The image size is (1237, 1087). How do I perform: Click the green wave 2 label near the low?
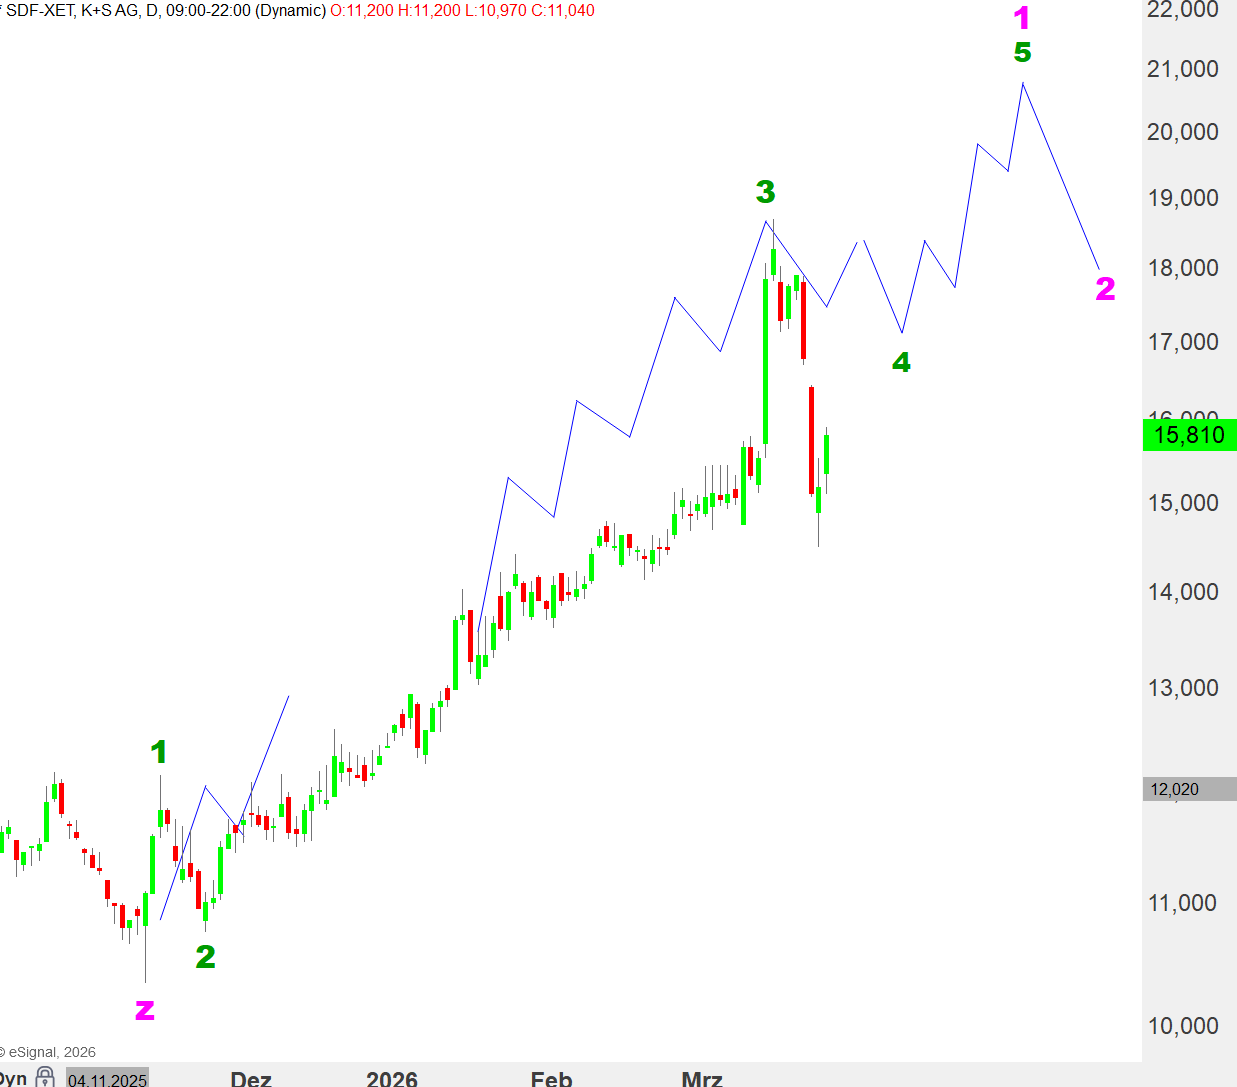(x=205, y=957)
